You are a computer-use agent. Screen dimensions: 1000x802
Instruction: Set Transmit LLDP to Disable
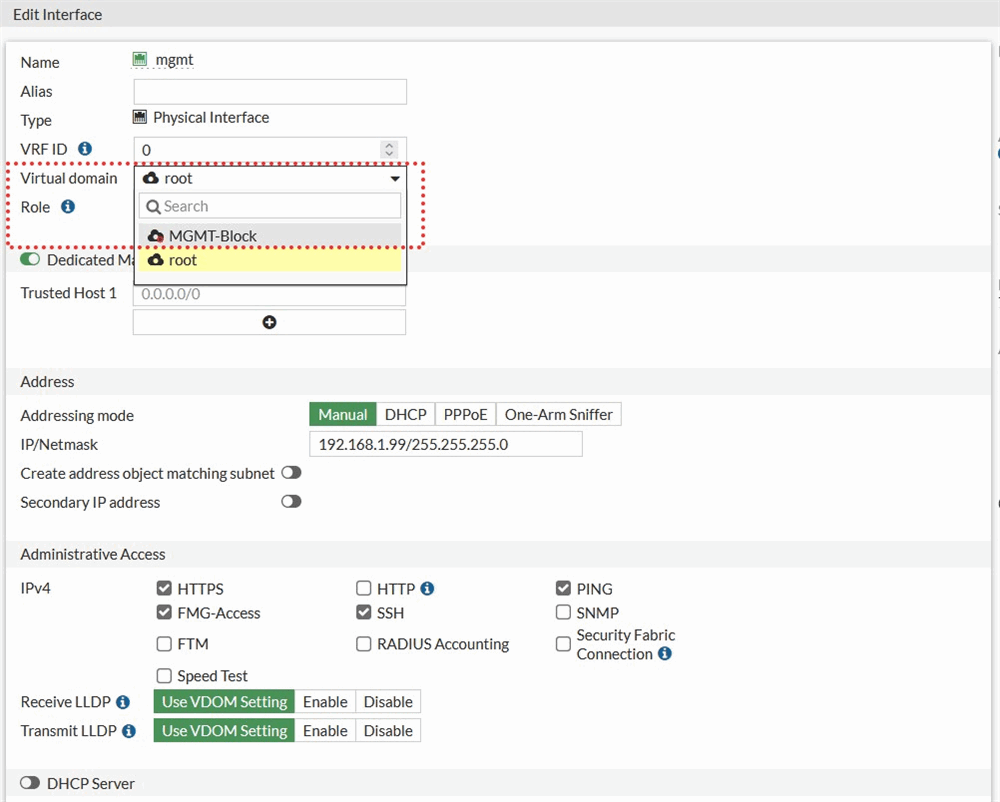[x=388, y=731]
